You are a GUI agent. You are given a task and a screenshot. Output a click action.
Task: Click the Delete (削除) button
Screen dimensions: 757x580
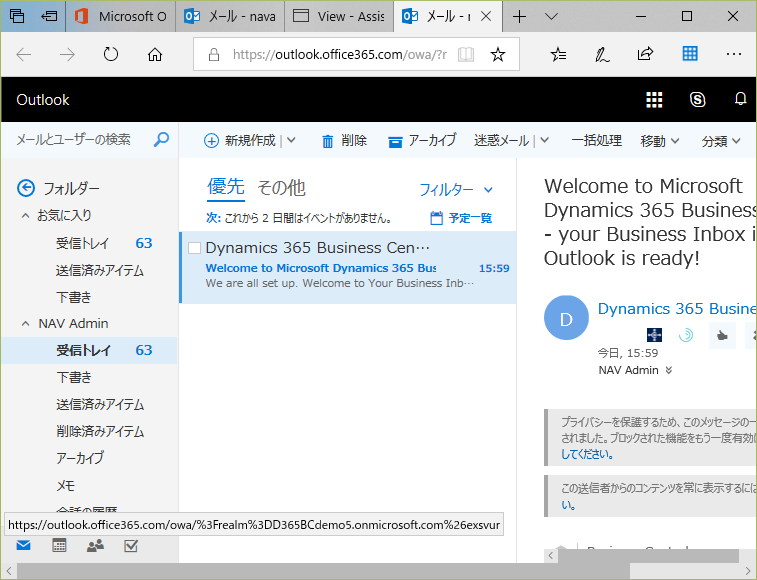[344, 141]
